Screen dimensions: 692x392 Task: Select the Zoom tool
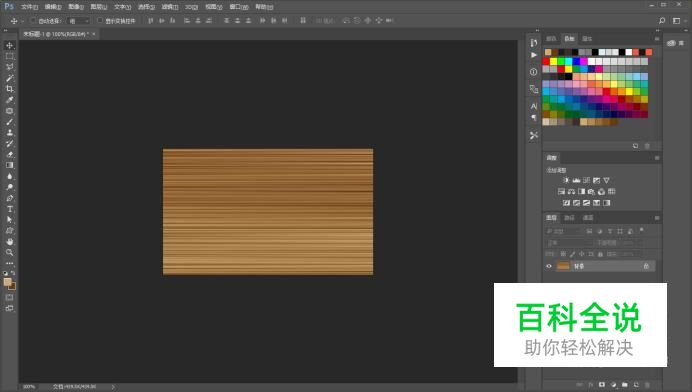click(x=9, y=253)
